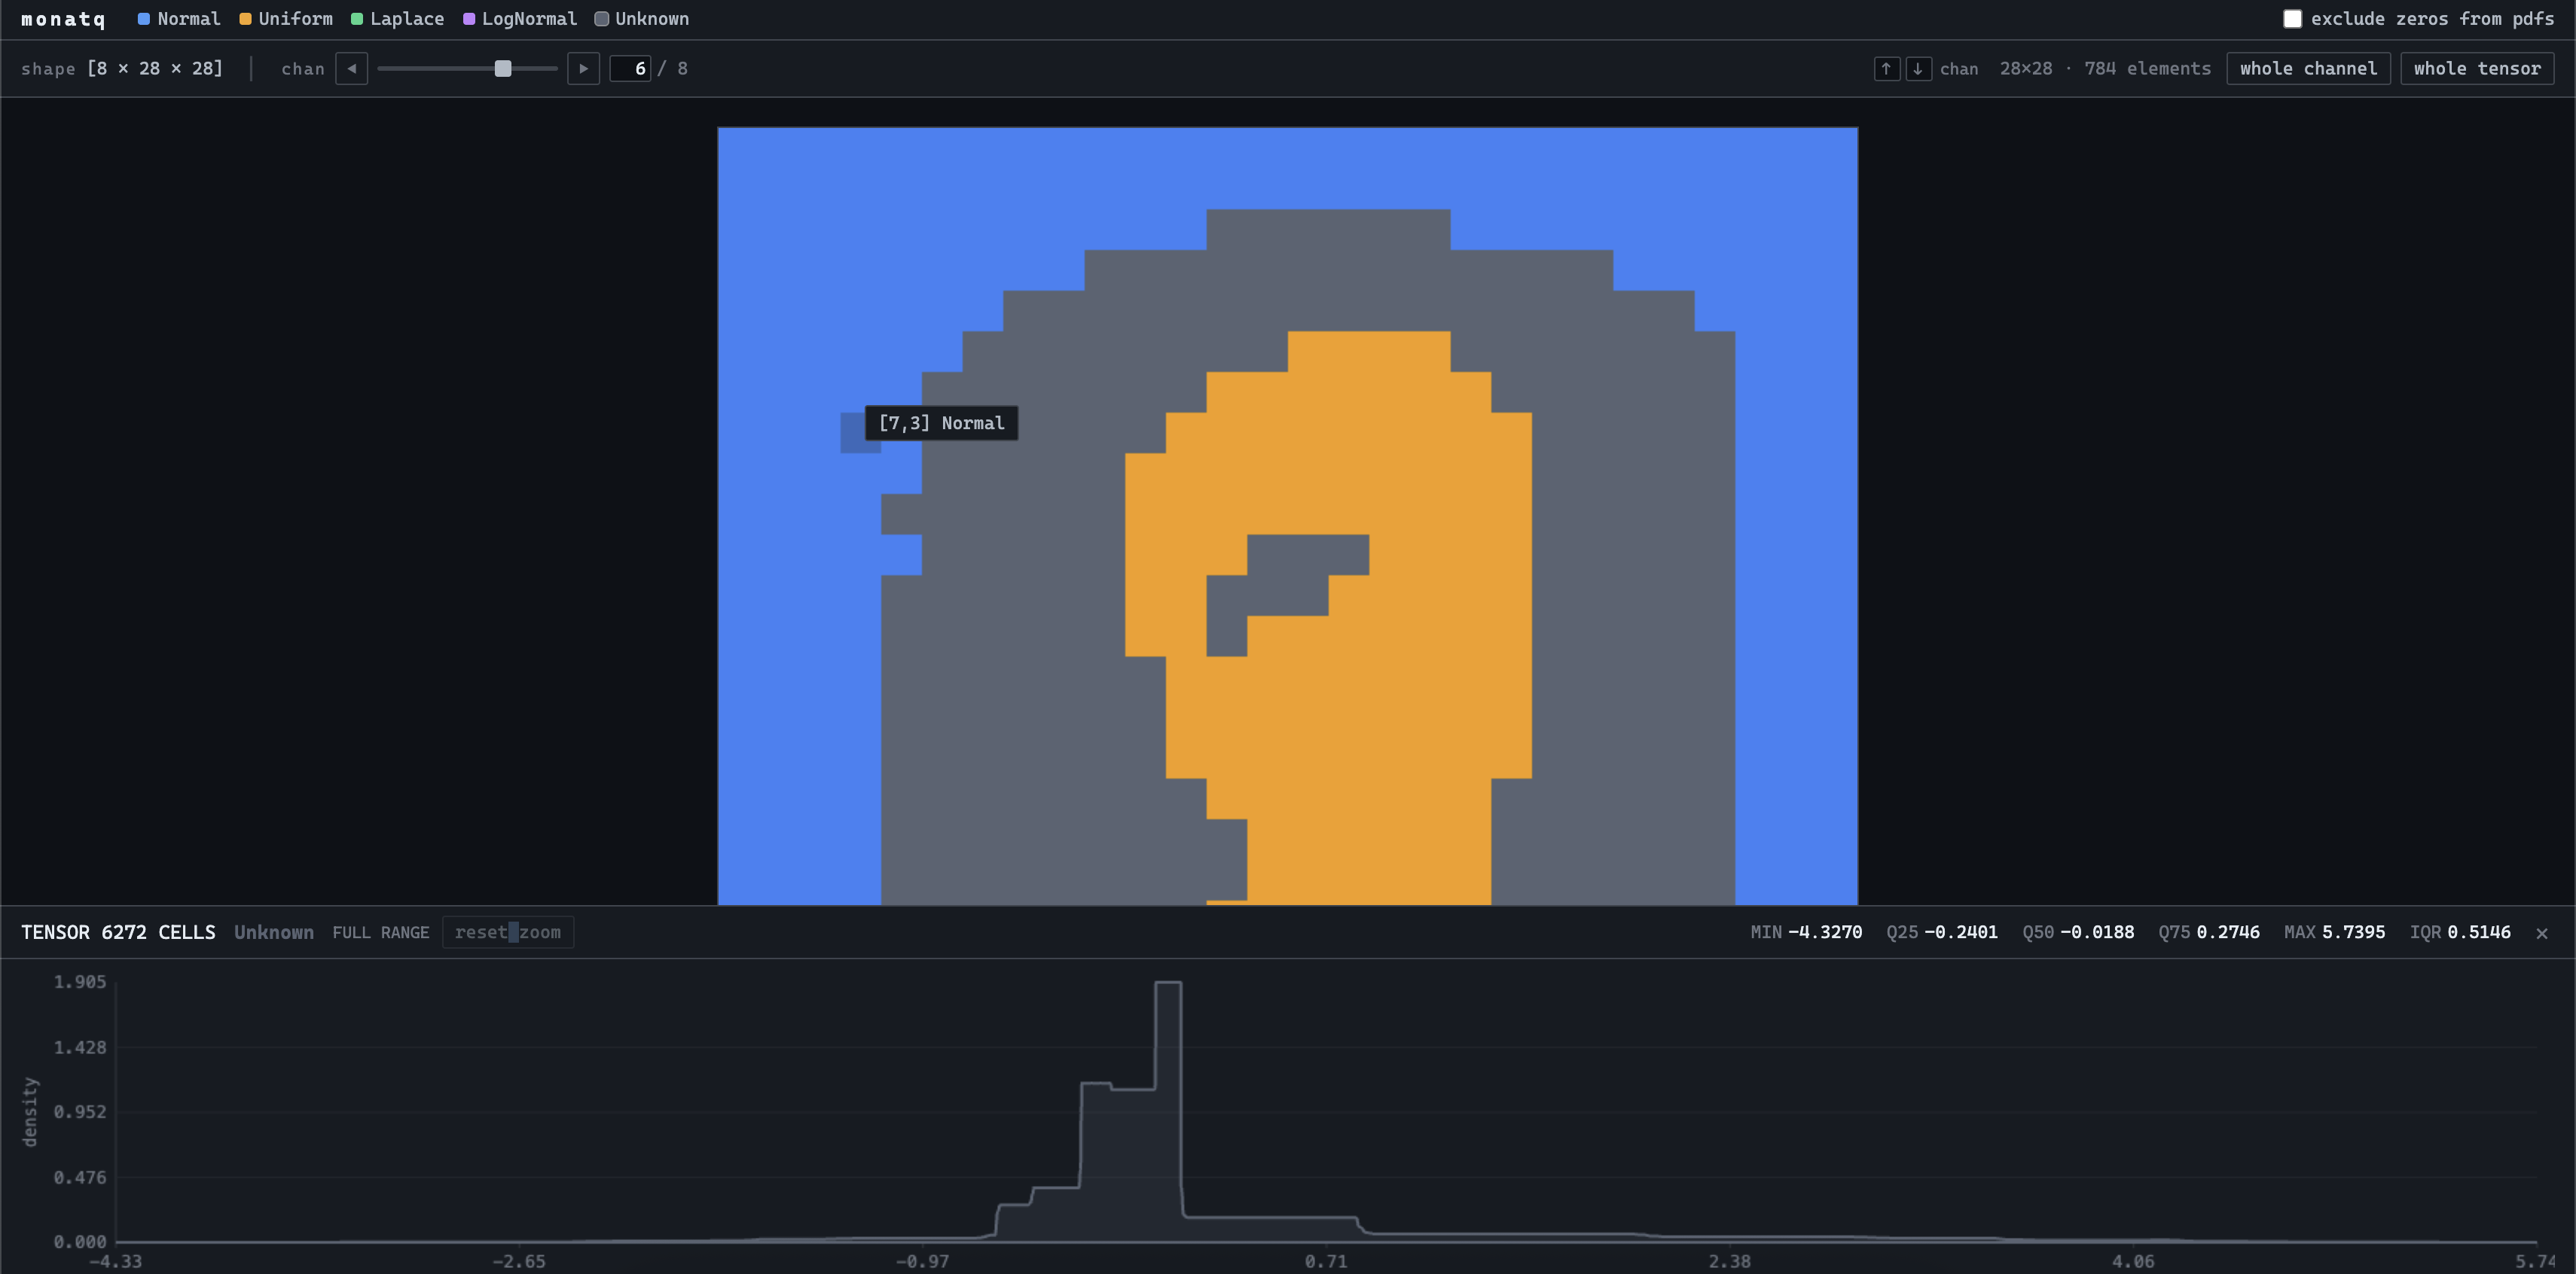Enable exclude zeros from pdfs

pyautogui.click(x=2293, y=18)
